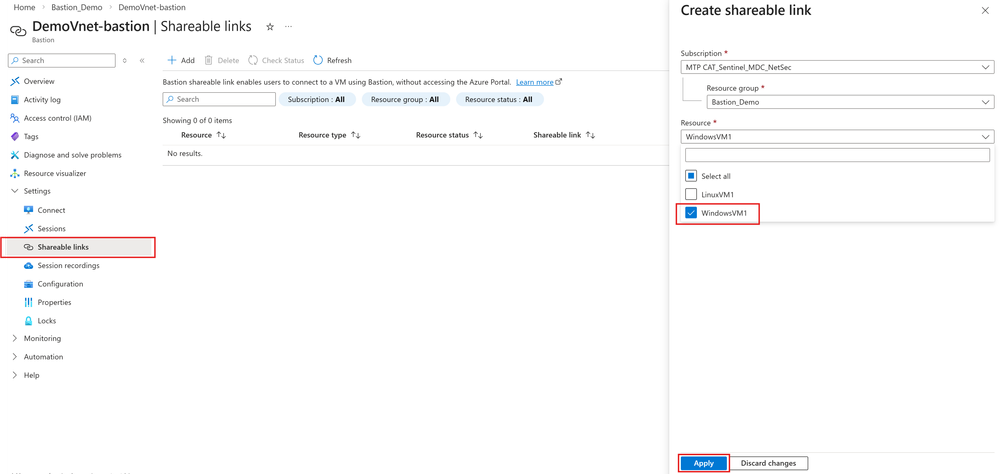This screenshot has height=474, width=999.
Task: Expand the Monitoring section
Action: click(15, 339)
